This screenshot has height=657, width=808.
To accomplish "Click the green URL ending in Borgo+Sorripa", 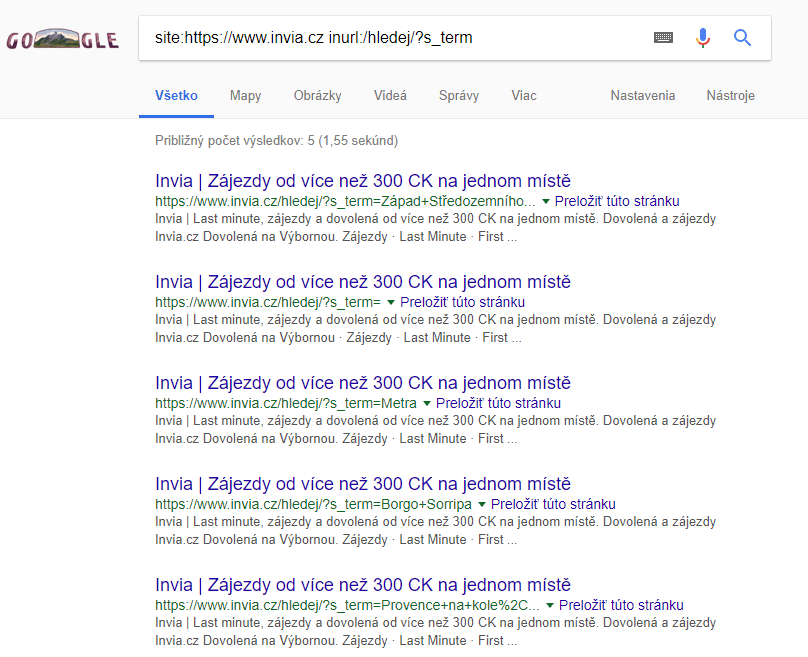I will pos(313,504).
